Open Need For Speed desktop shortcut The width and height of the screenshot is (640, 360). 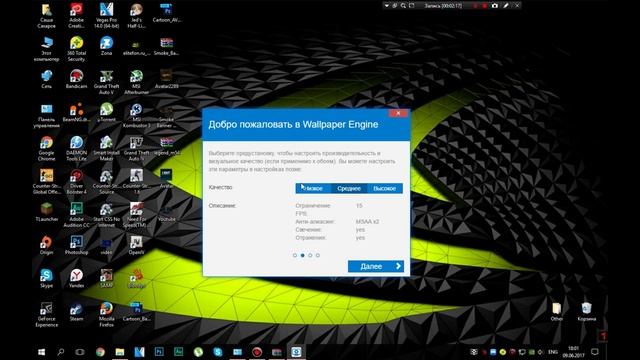click(x=136, y=215)
